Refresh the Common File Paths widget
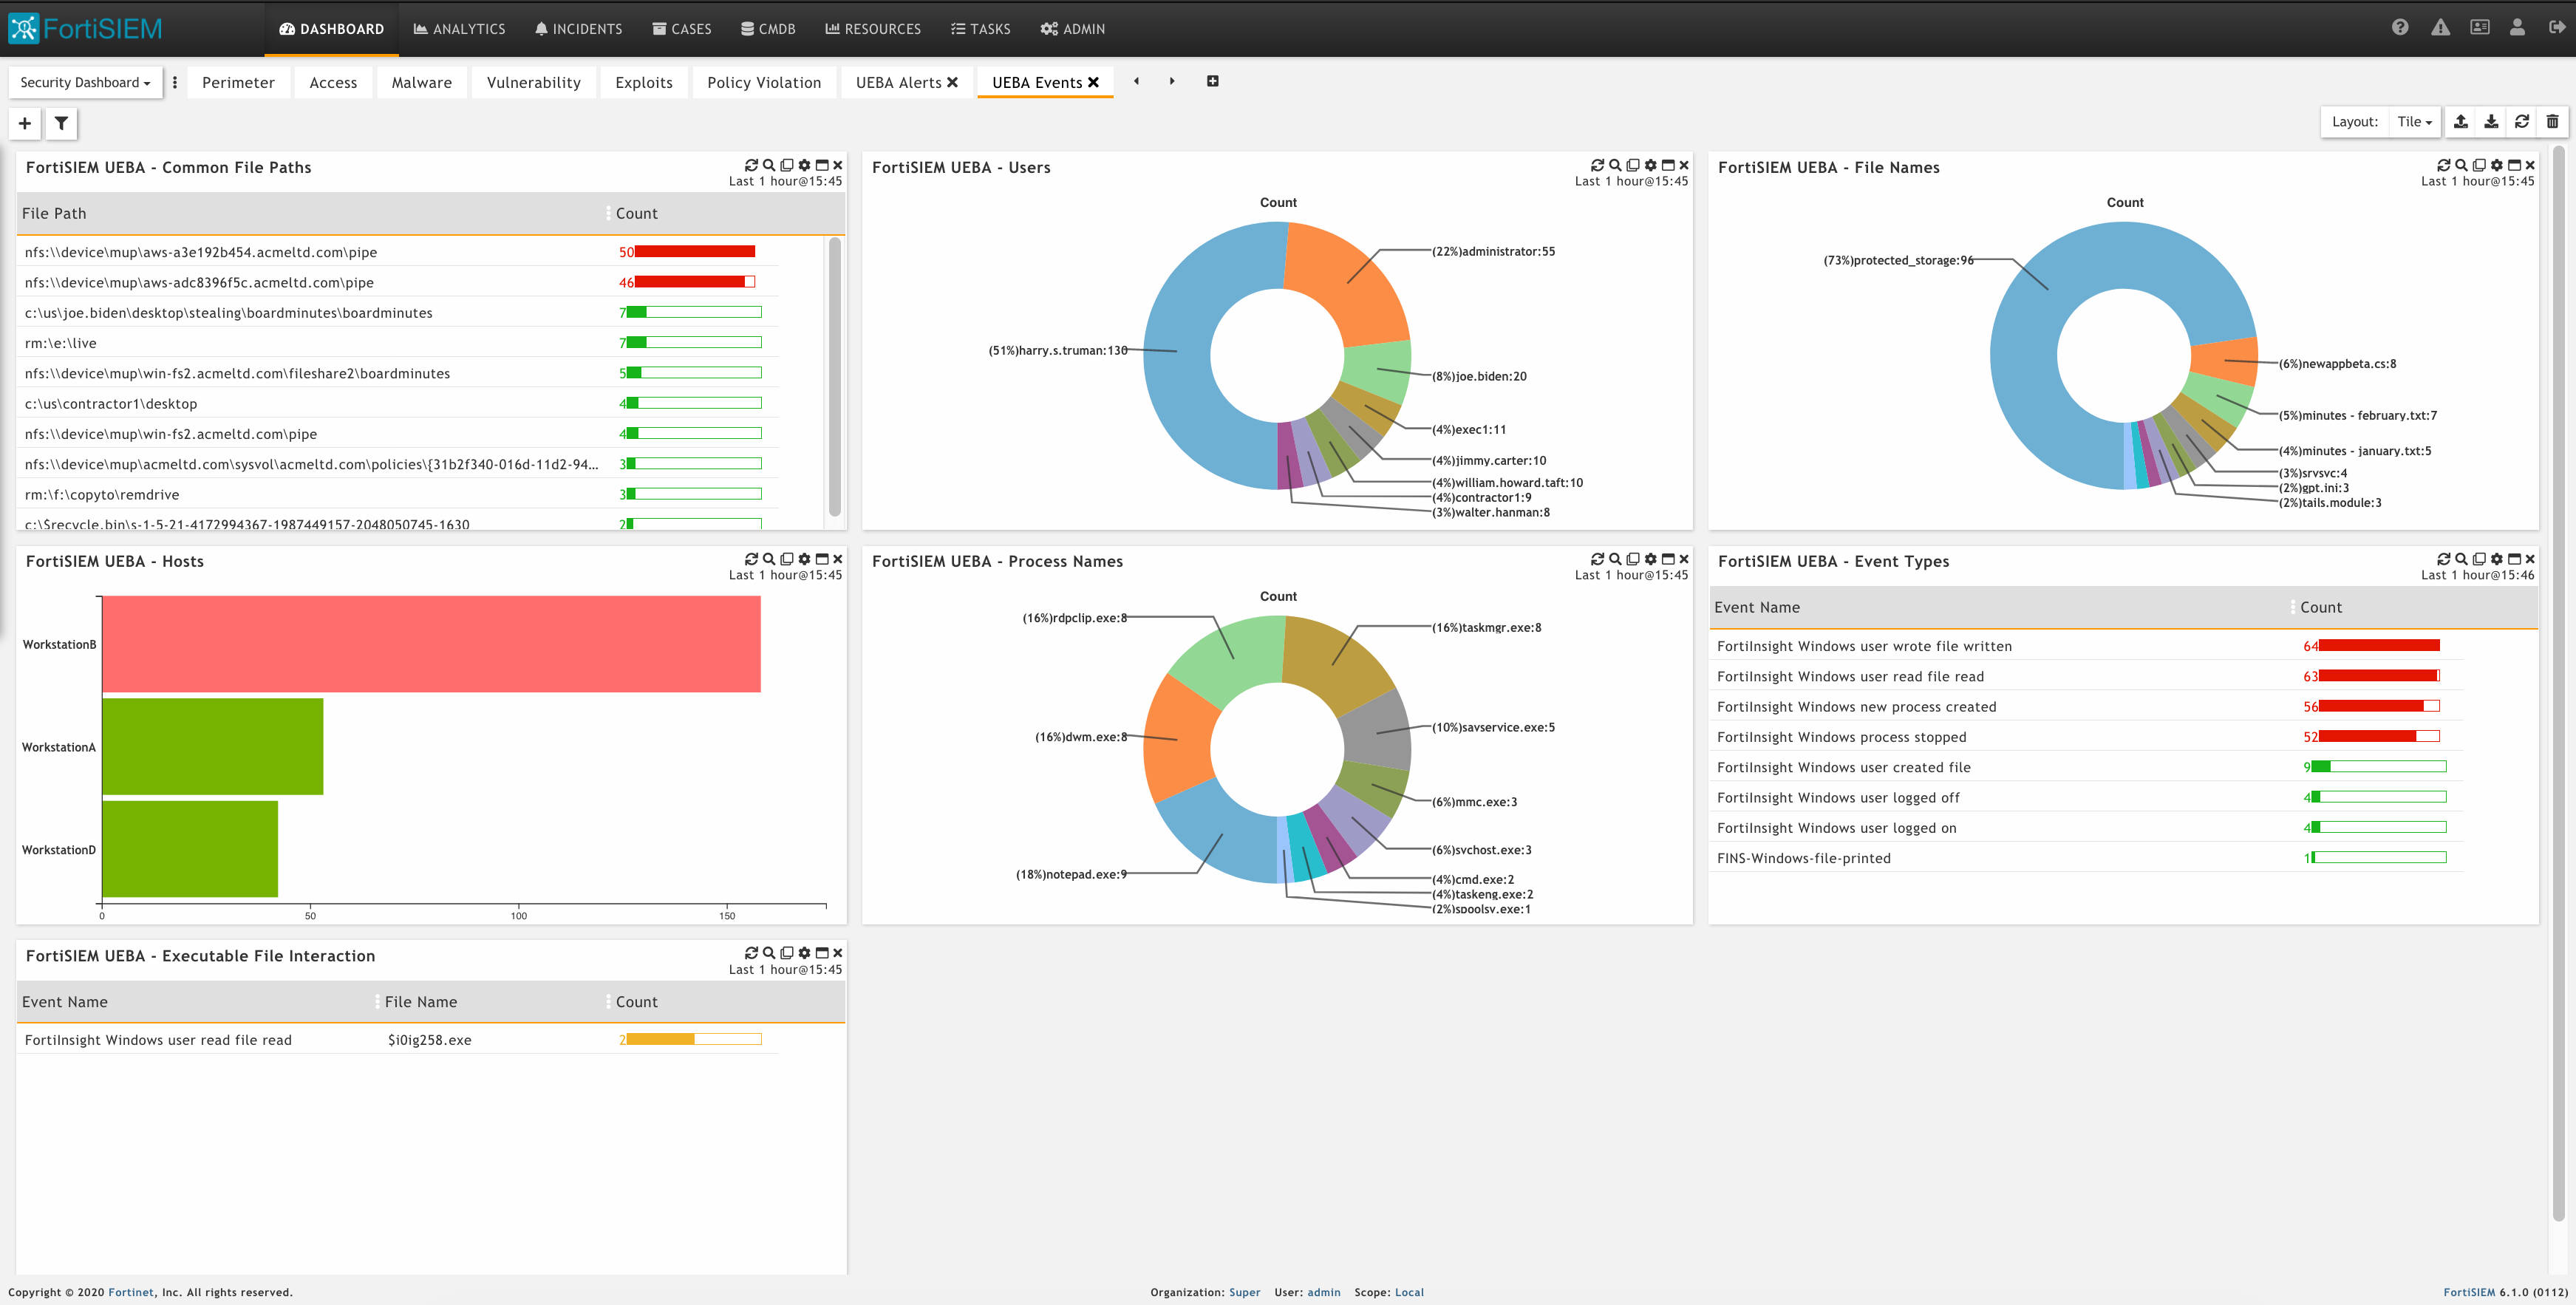 click(751, 165)
